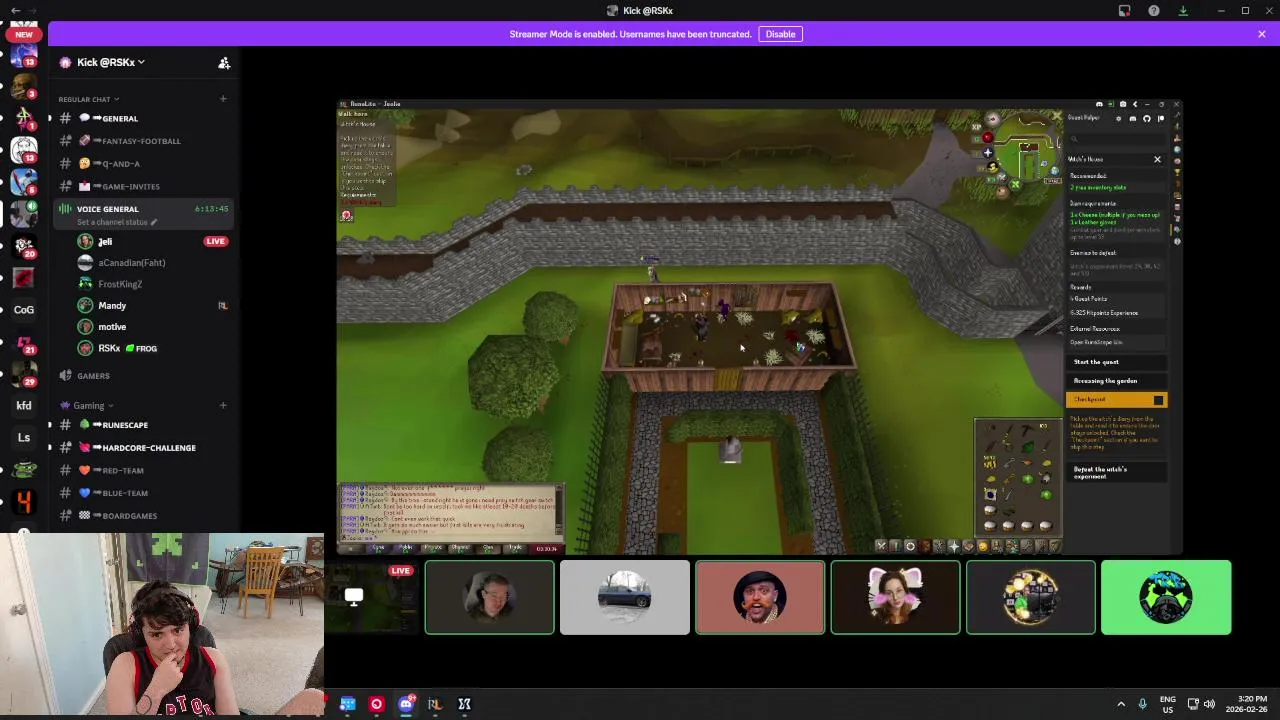The height and width of the screenshot is (720, 1280).
Task: Select the car avatar participant tile
Action: pyautogui.click(x=624, y=597)
